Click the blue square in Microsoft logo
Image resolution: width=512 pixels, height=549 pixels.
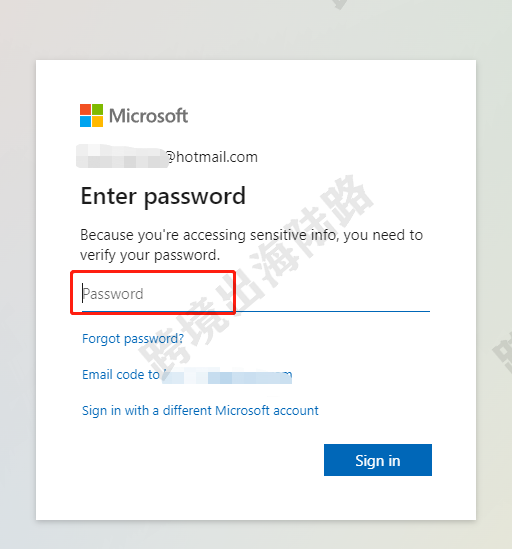pyautogui.click(x=85, y=121)
